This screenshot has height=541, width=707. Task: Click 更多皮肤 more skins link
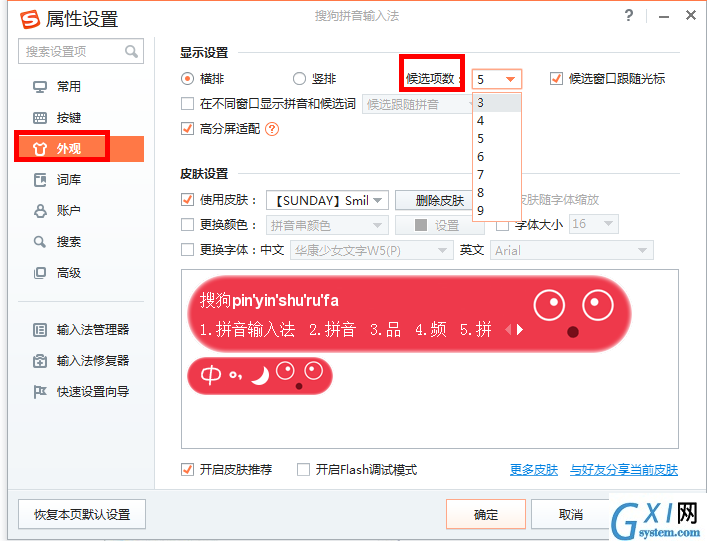[x=534, y=470]
